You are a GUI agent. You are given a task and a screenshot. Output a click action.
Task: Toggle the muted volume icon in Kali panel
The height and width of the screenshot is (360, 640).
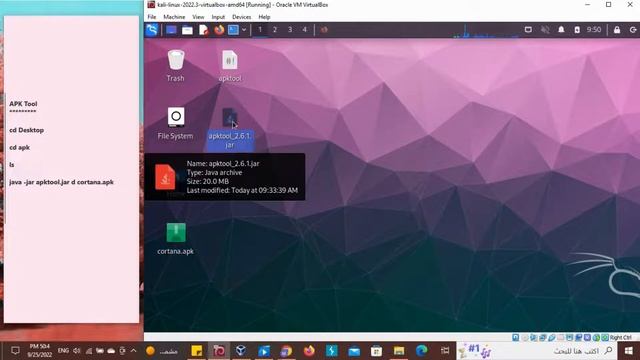tap(545, 30)
